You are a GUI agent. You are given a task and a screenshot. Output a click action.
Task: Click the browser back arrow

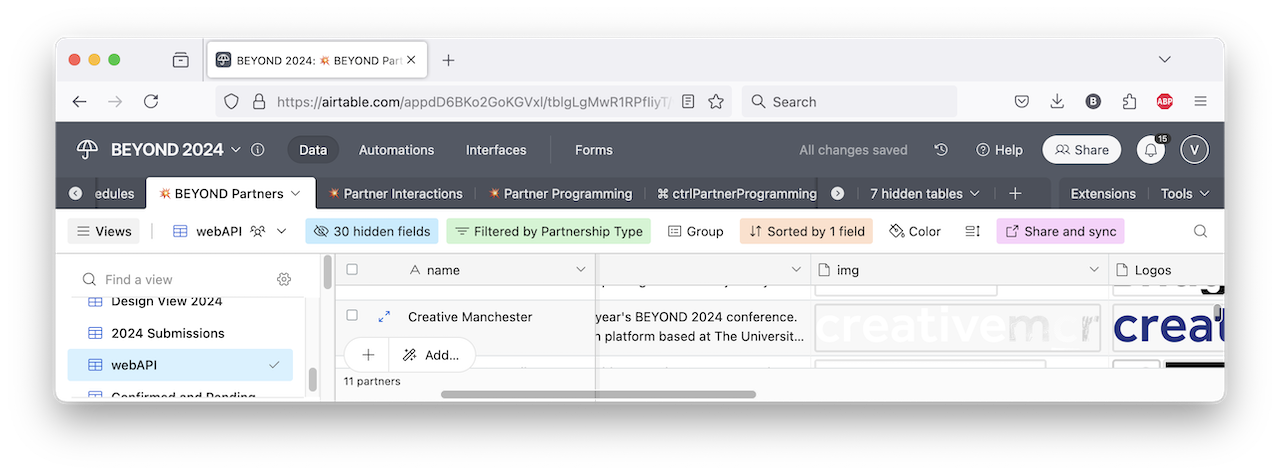(80, 101)
